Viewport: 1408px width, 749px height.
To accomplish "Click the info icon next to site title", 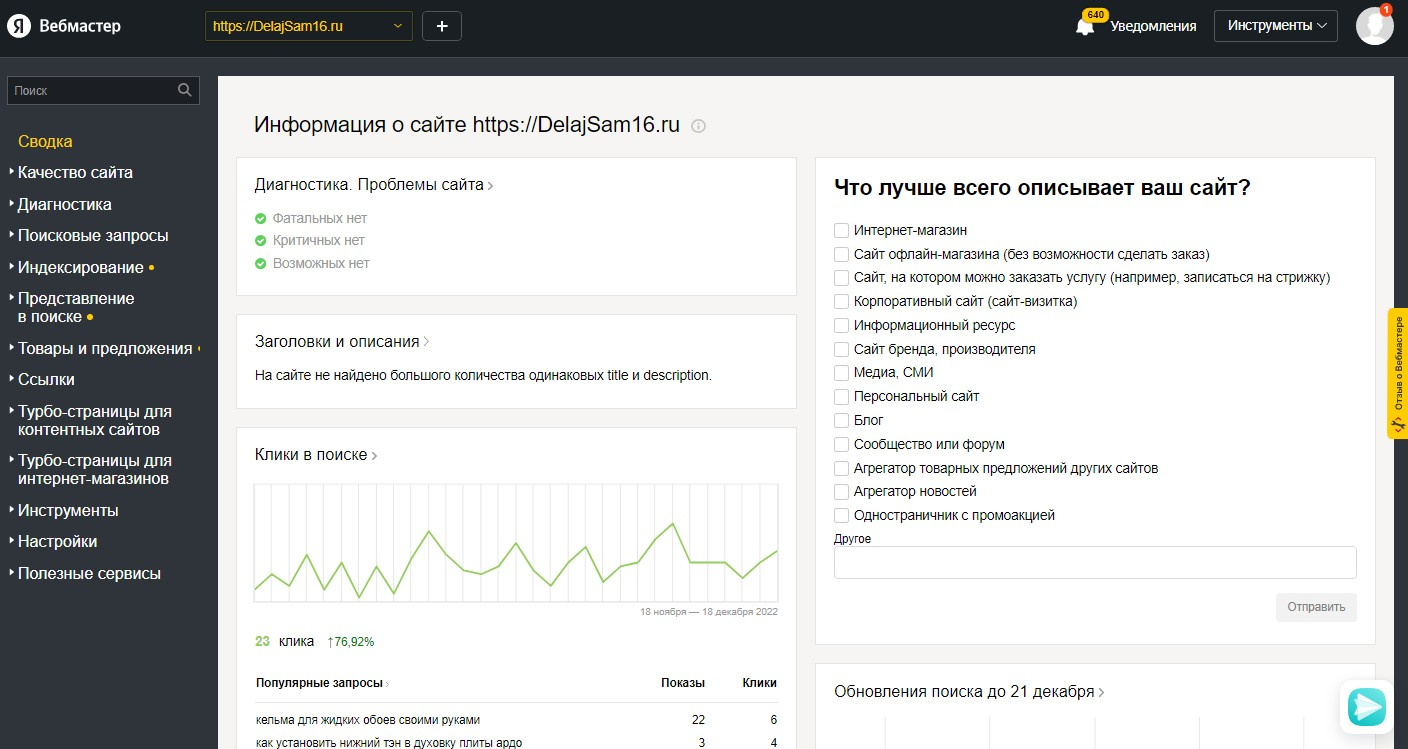I will (699, 126).
